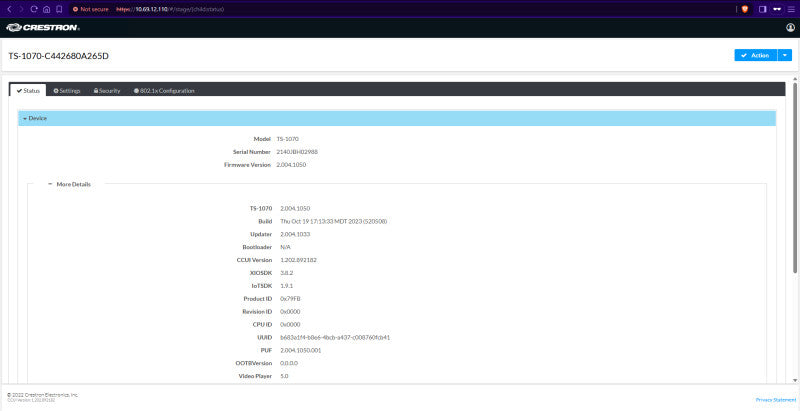Open the 802.1x Configuration tab
Image resolution: width=800 pixels, height=411 pixels.
pos(164,91)
